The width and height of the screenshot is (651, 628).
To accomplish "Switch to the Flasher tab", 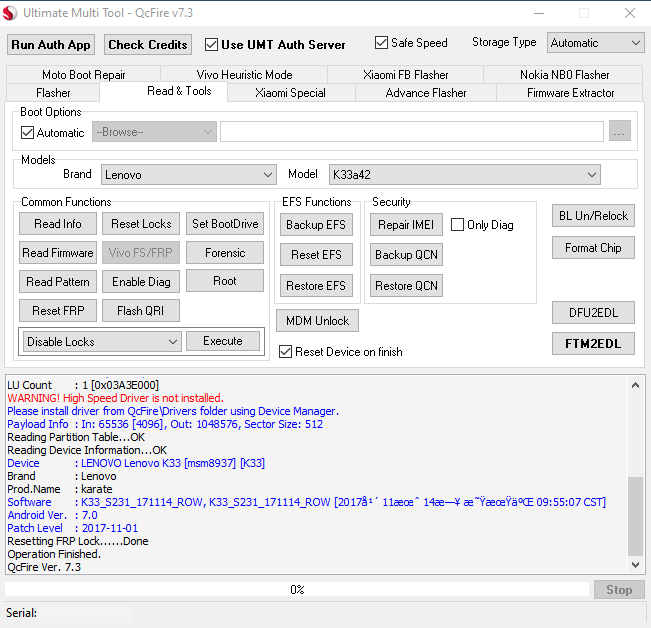I will (53, 93).
